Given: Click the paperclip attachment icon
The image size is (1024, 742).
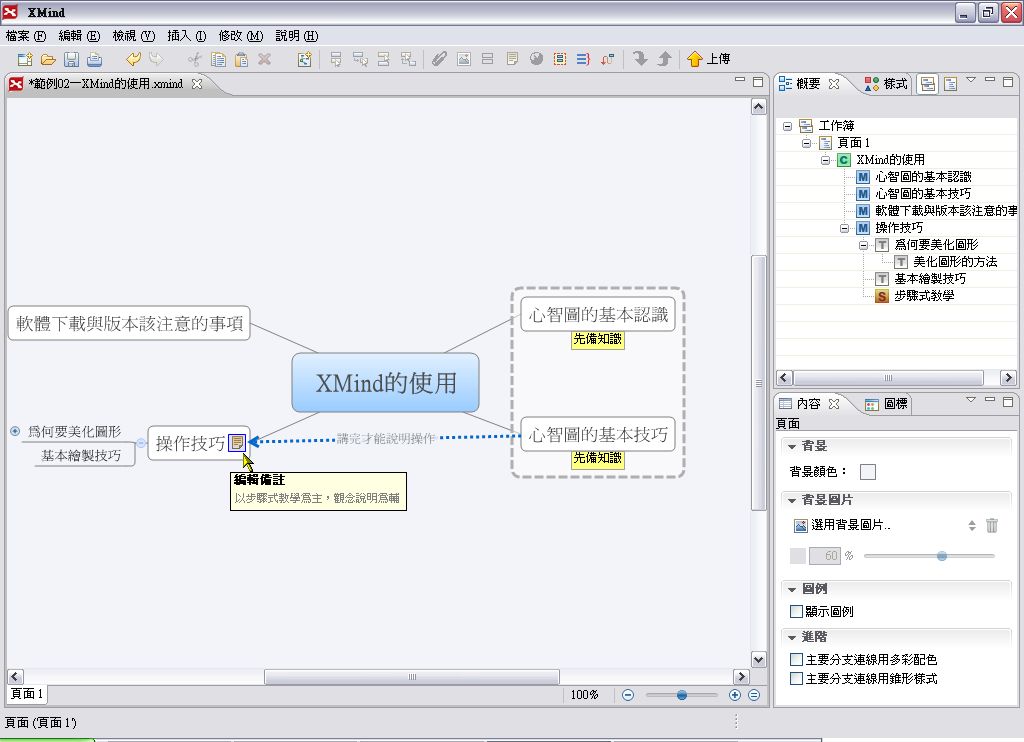Looking at the screenshot, I should [440, 59].
